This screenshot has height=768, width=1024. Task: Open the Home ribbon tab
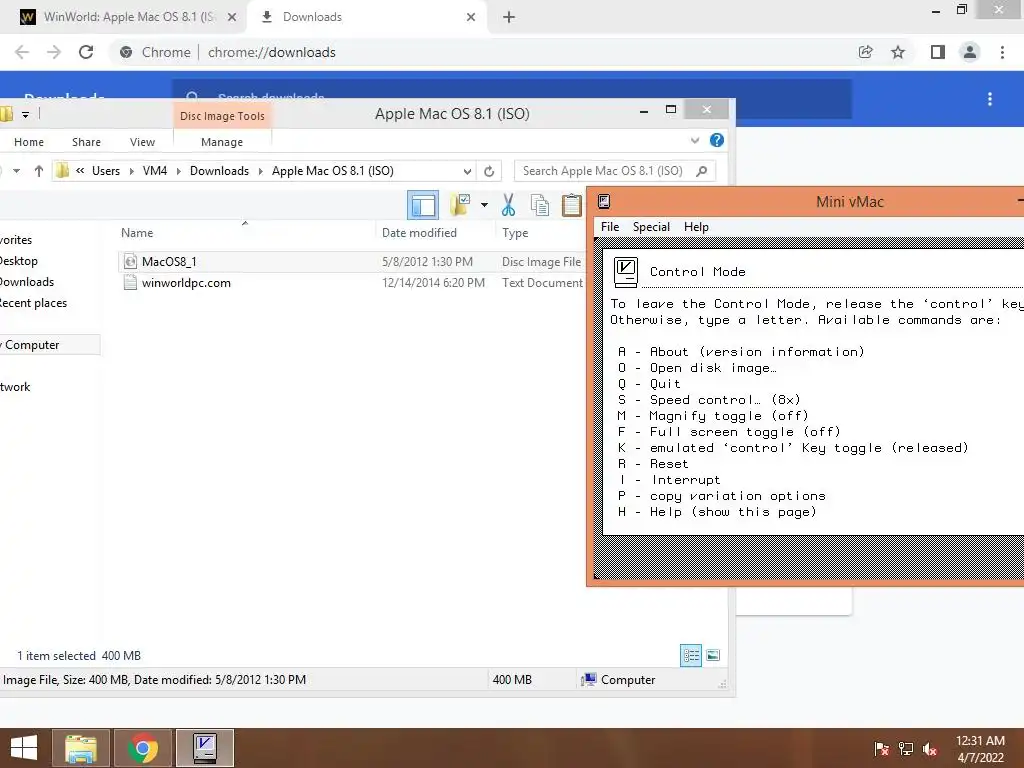coord(29,142)
